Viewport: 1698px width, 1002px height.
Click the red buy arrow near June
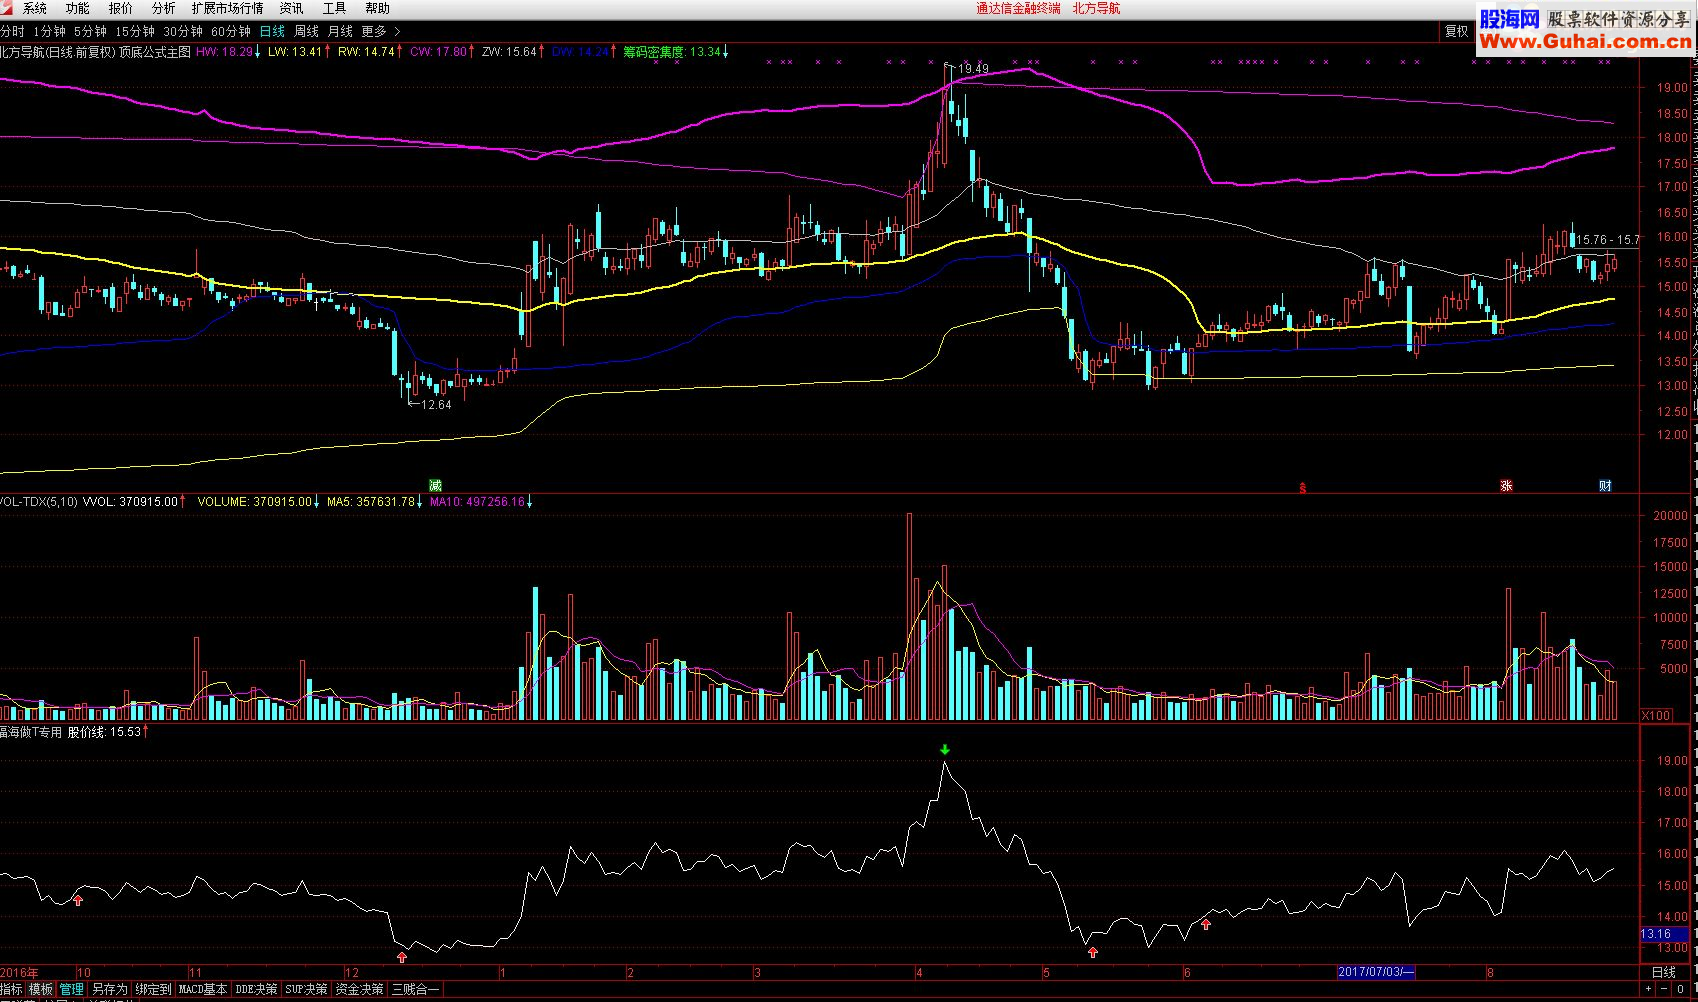1206,924
